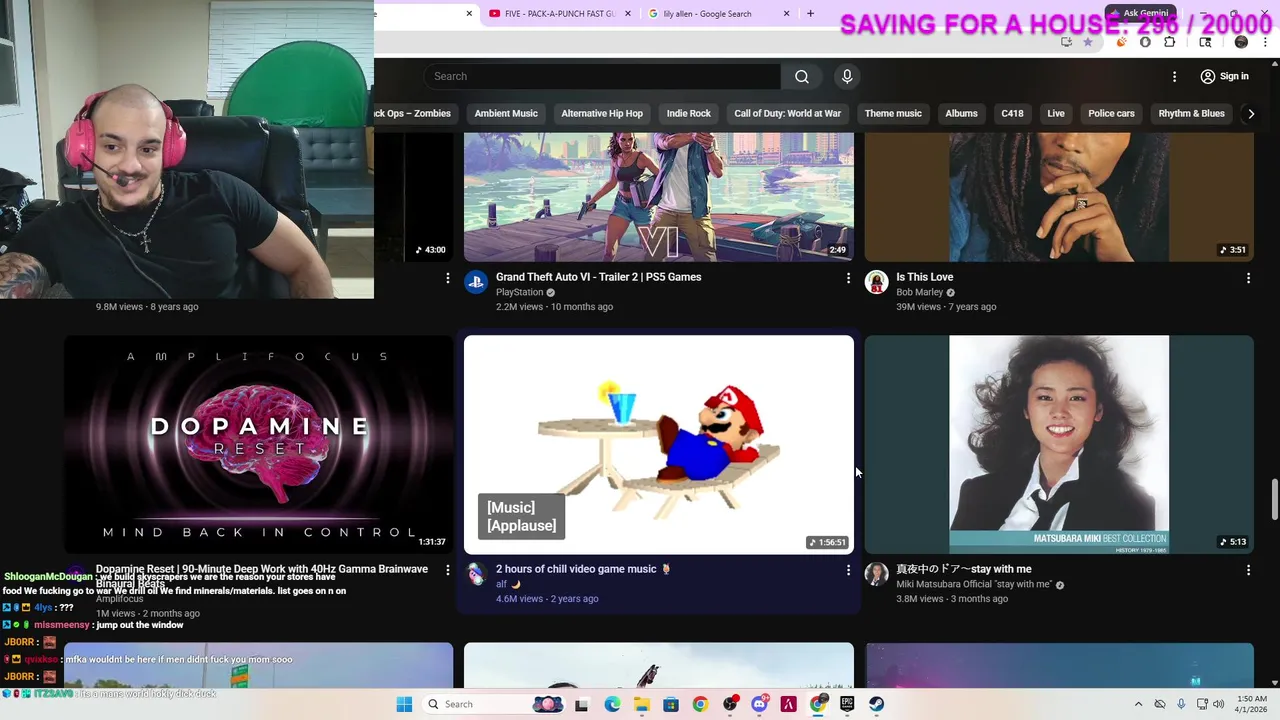Open Adobe Acrobat from the taskbar
1280x720 pixels.
[788, 704]
